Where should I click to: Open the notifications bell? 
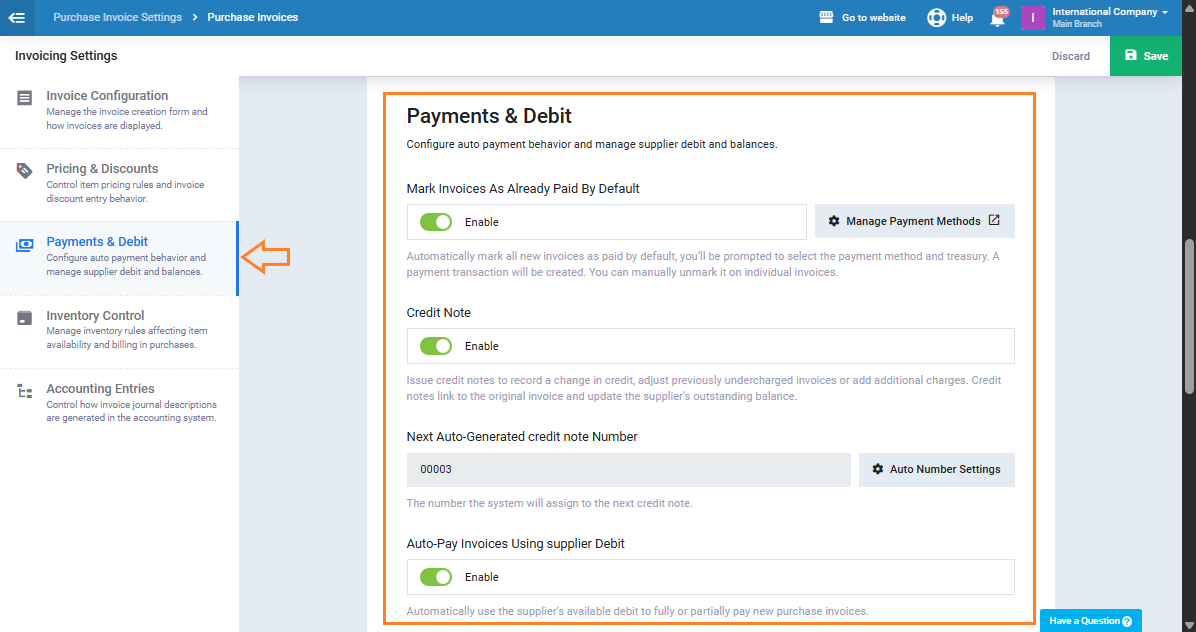(x=997, y=18)
